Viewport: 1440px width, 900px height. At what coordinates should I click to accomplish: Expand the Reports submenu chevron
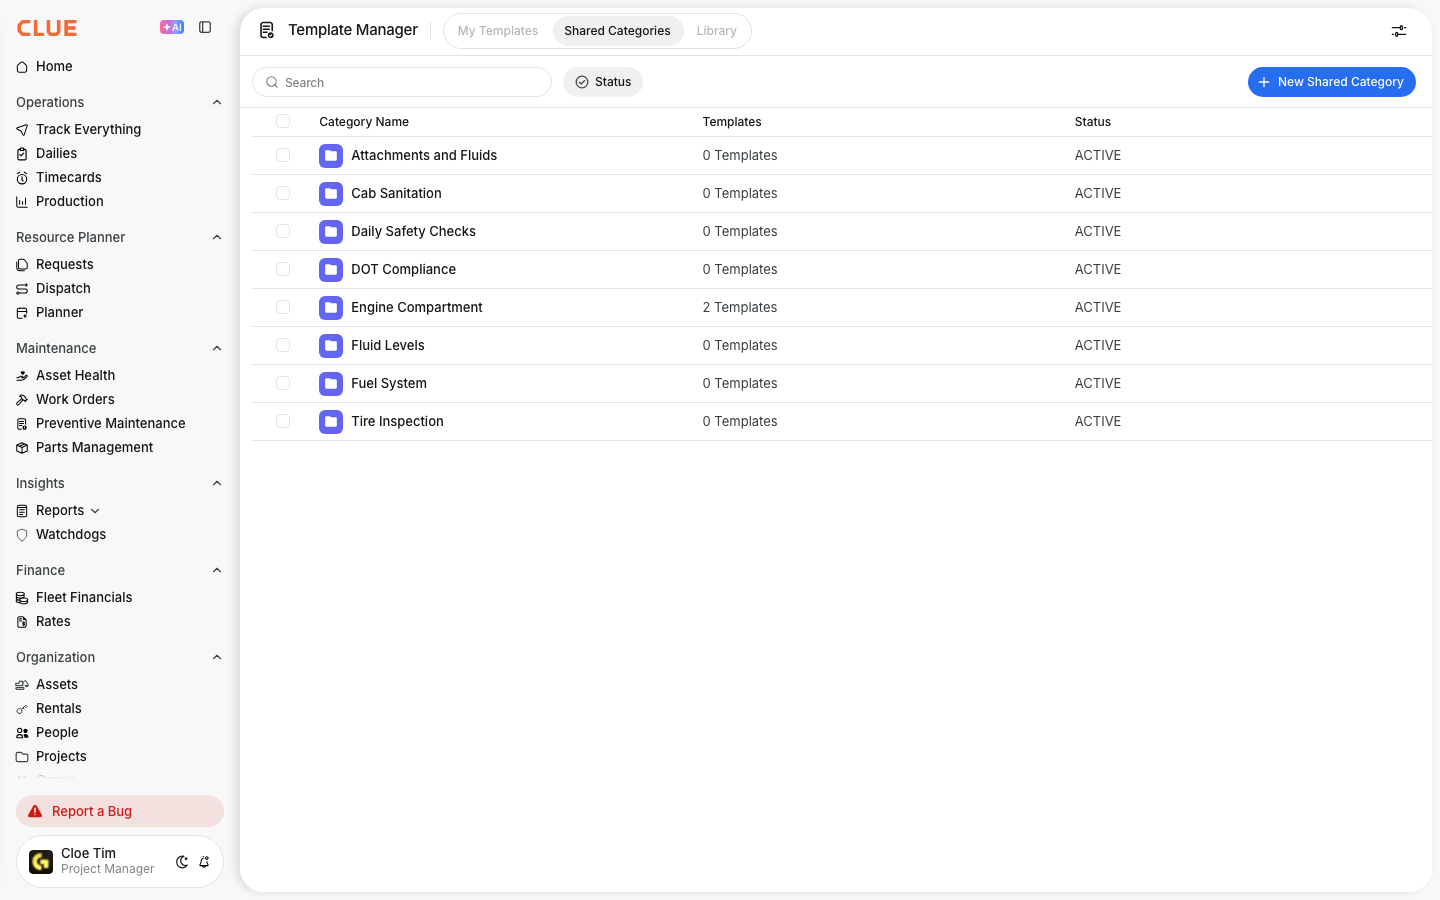95,511
